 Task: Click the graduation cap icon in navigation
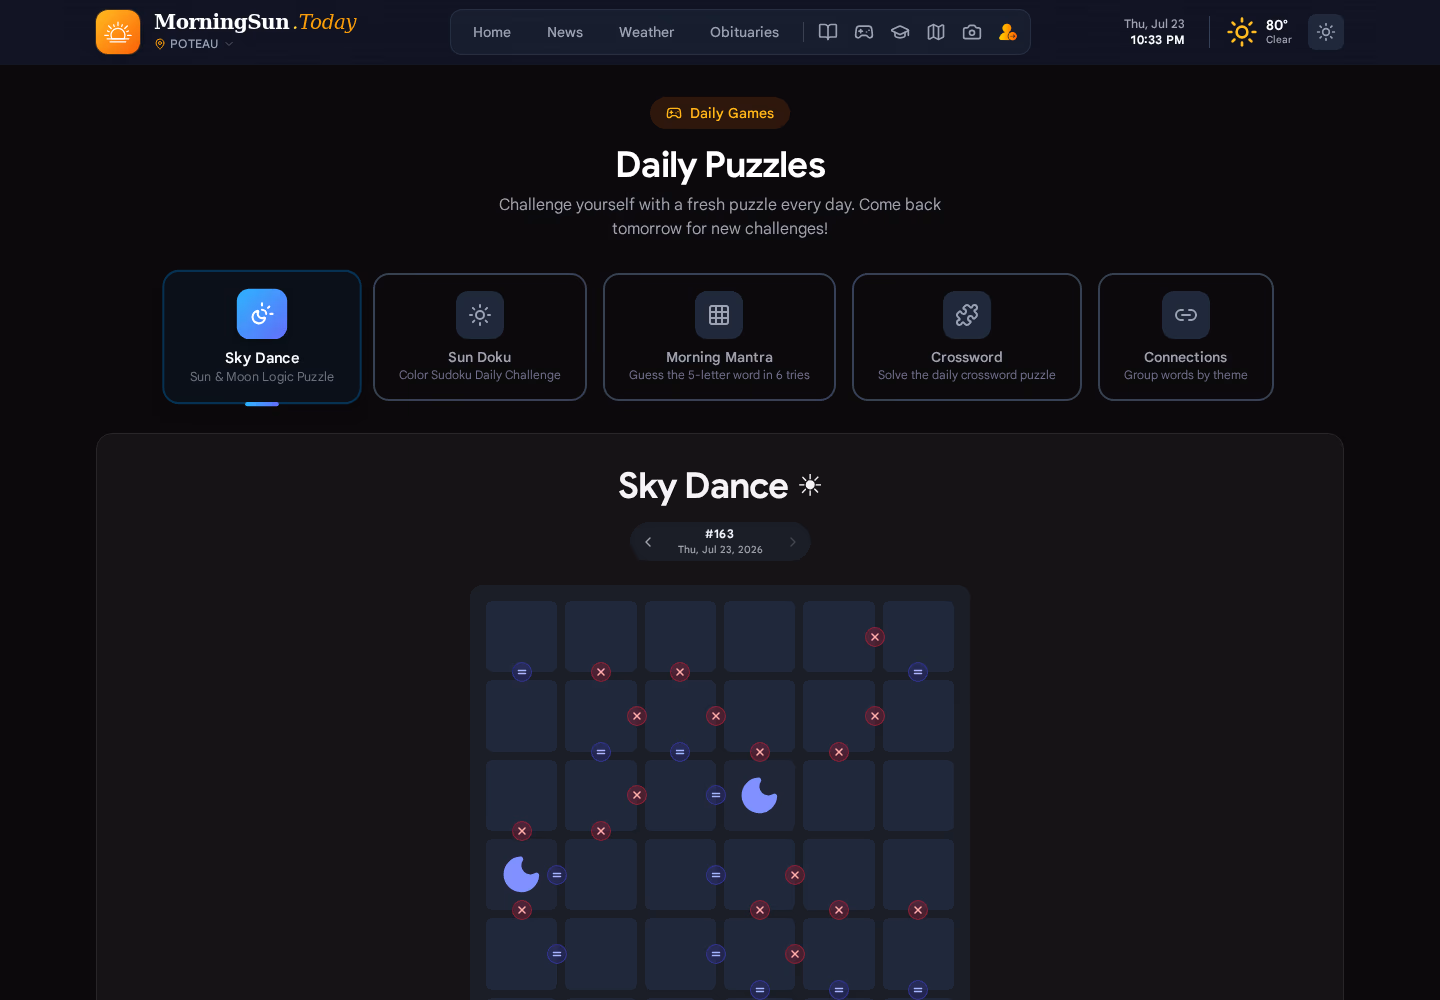pos(900,32)
